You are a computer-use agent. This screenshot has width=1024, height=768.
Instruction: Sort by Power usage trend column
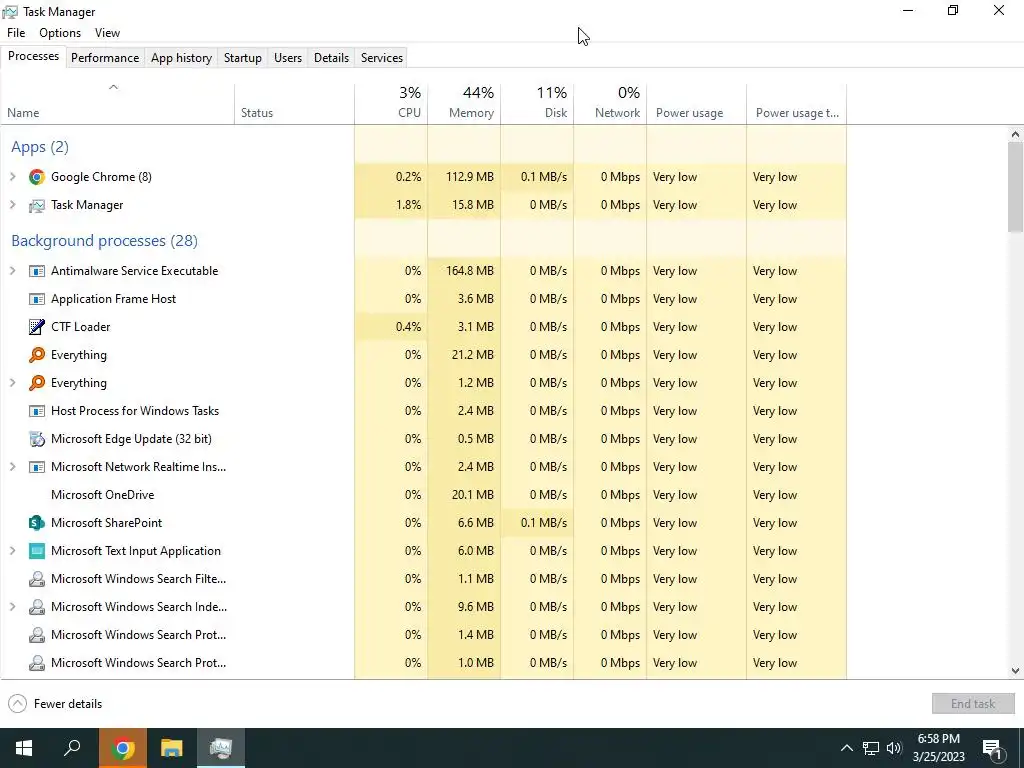tap(797, 104)
